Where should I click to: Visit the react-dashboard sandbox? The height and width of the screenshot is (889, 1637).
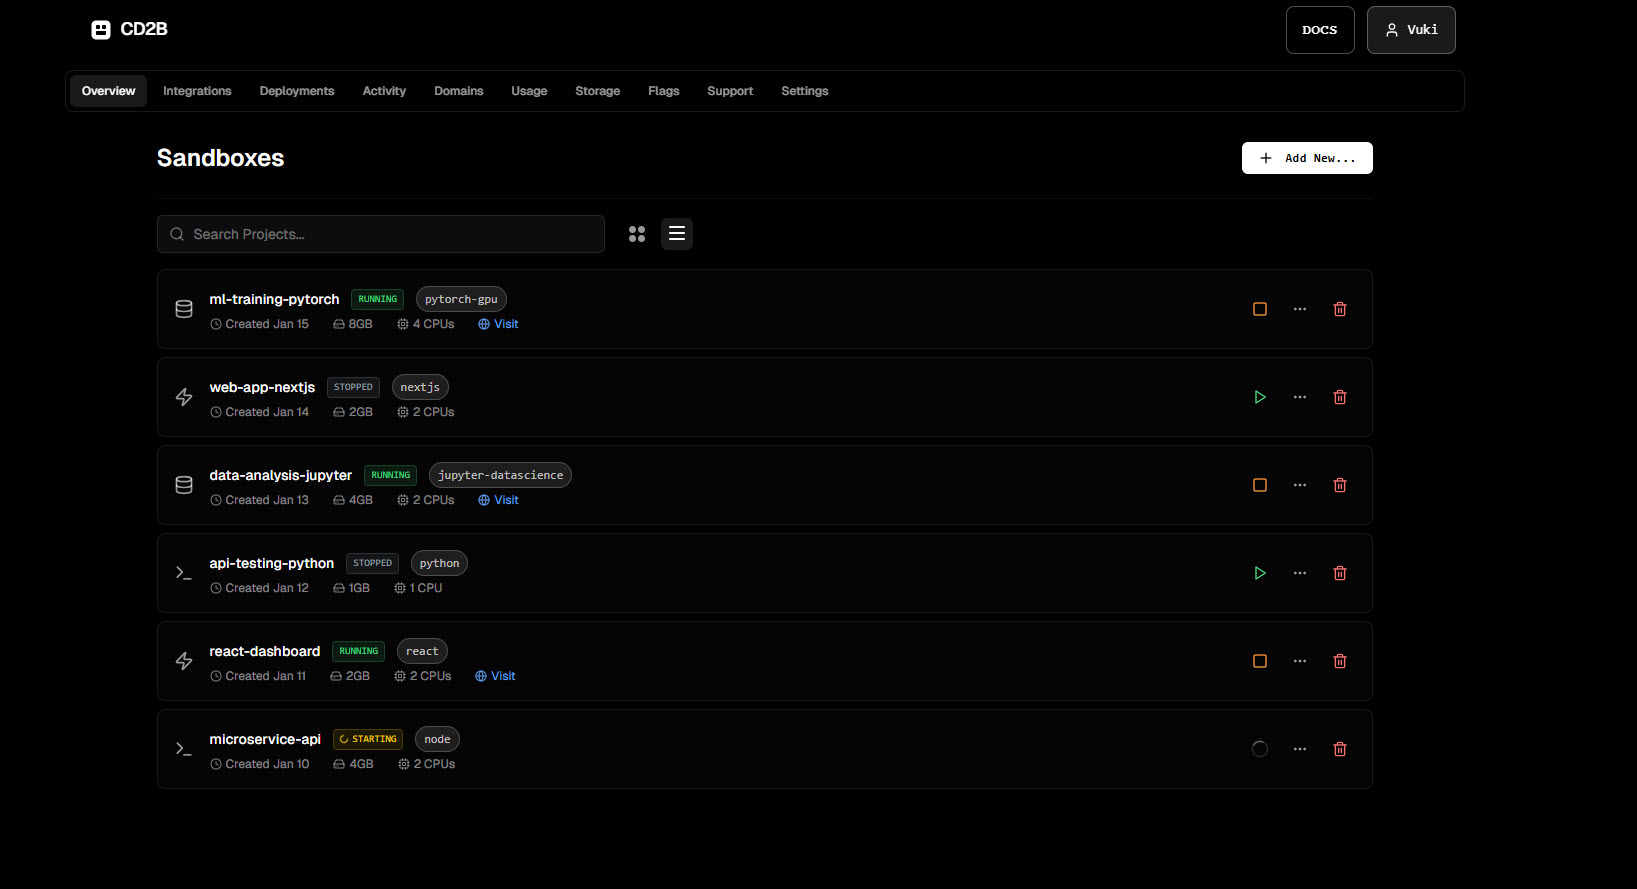(495, 676)
